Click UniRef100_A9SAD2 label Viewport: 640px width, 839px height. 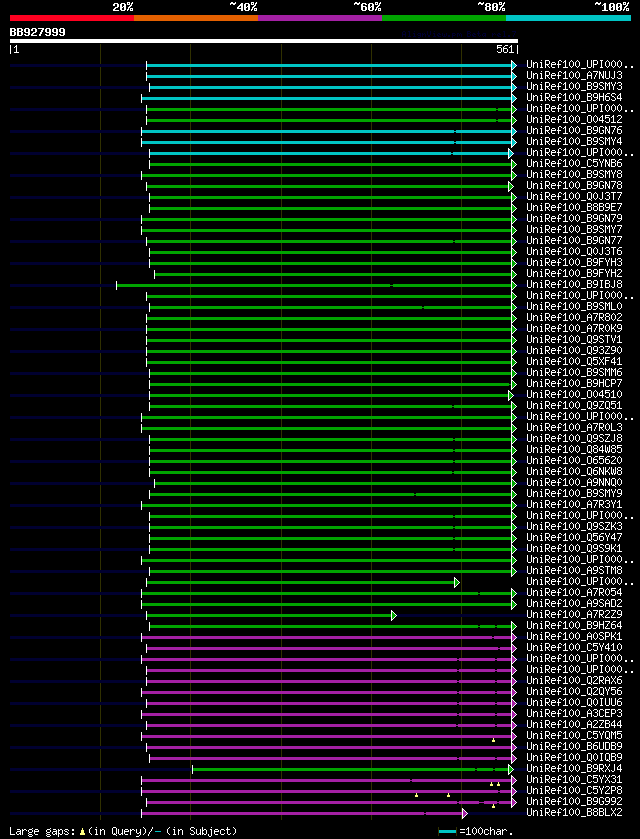[574, 604]
